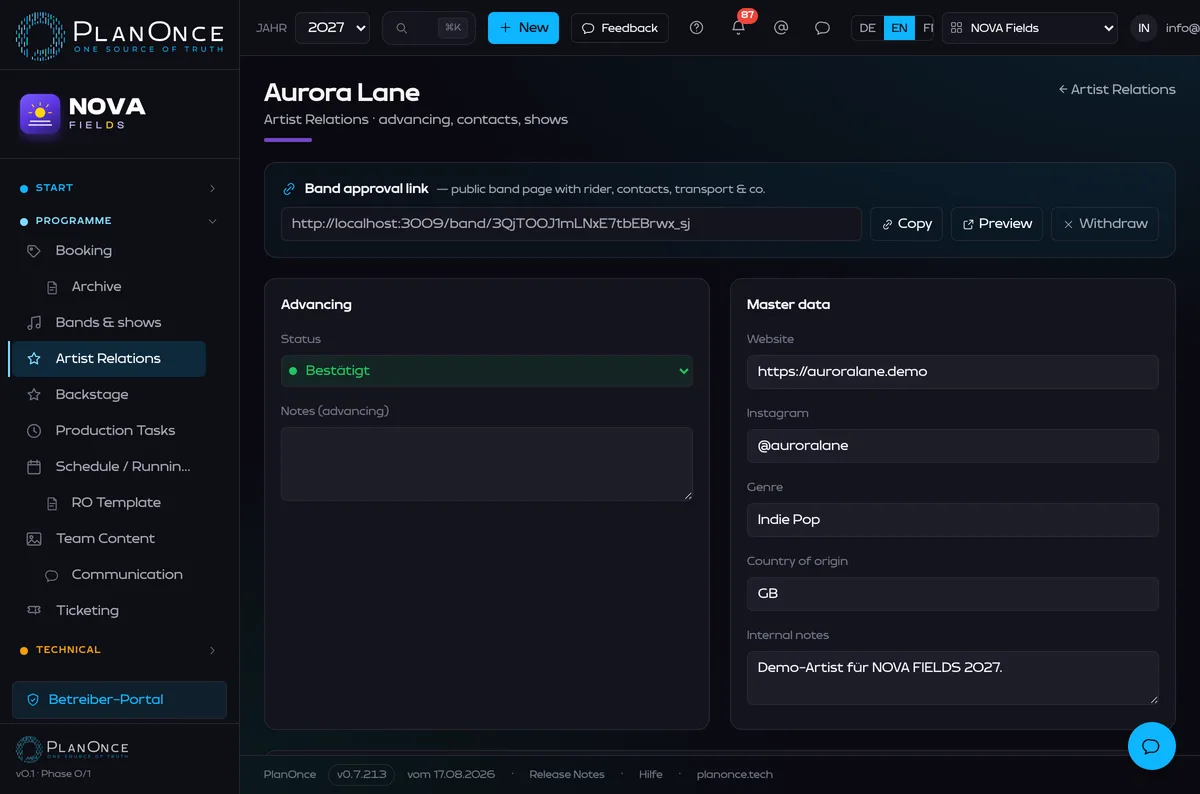Image resolution: width=1200 pixels, height=794 pixels.
Task: Click the Notes (advancing) textarea
Action: pos(487,464)
